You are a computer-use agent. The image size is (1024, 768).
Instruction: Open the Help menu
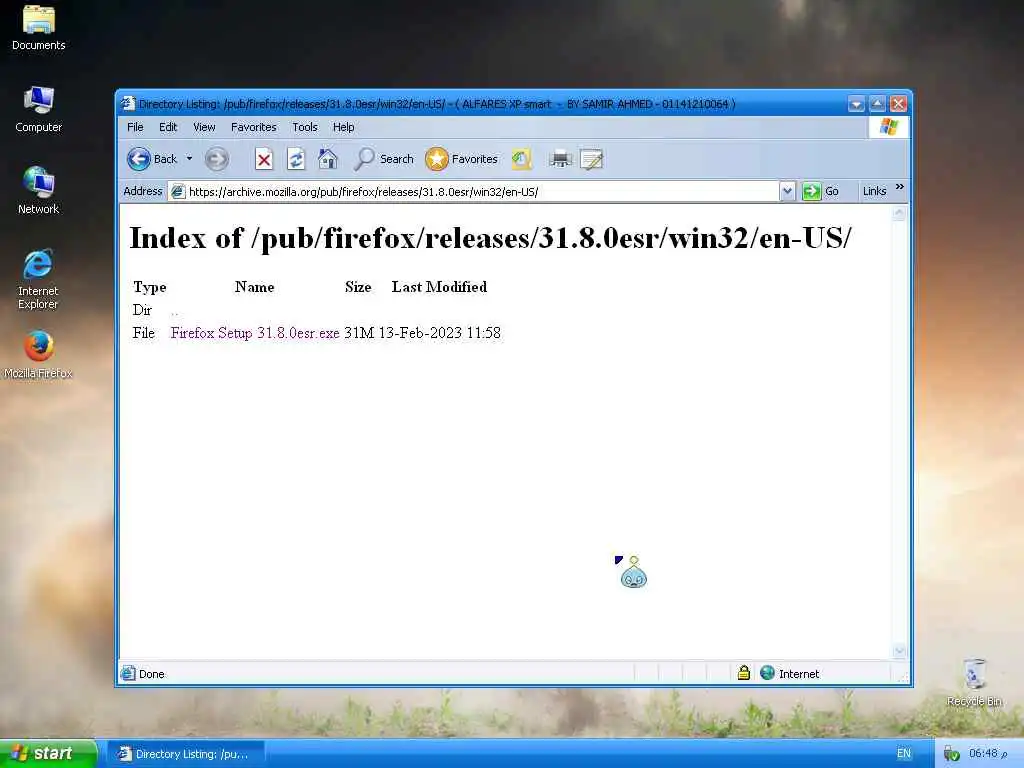click(x=344, y=127)
